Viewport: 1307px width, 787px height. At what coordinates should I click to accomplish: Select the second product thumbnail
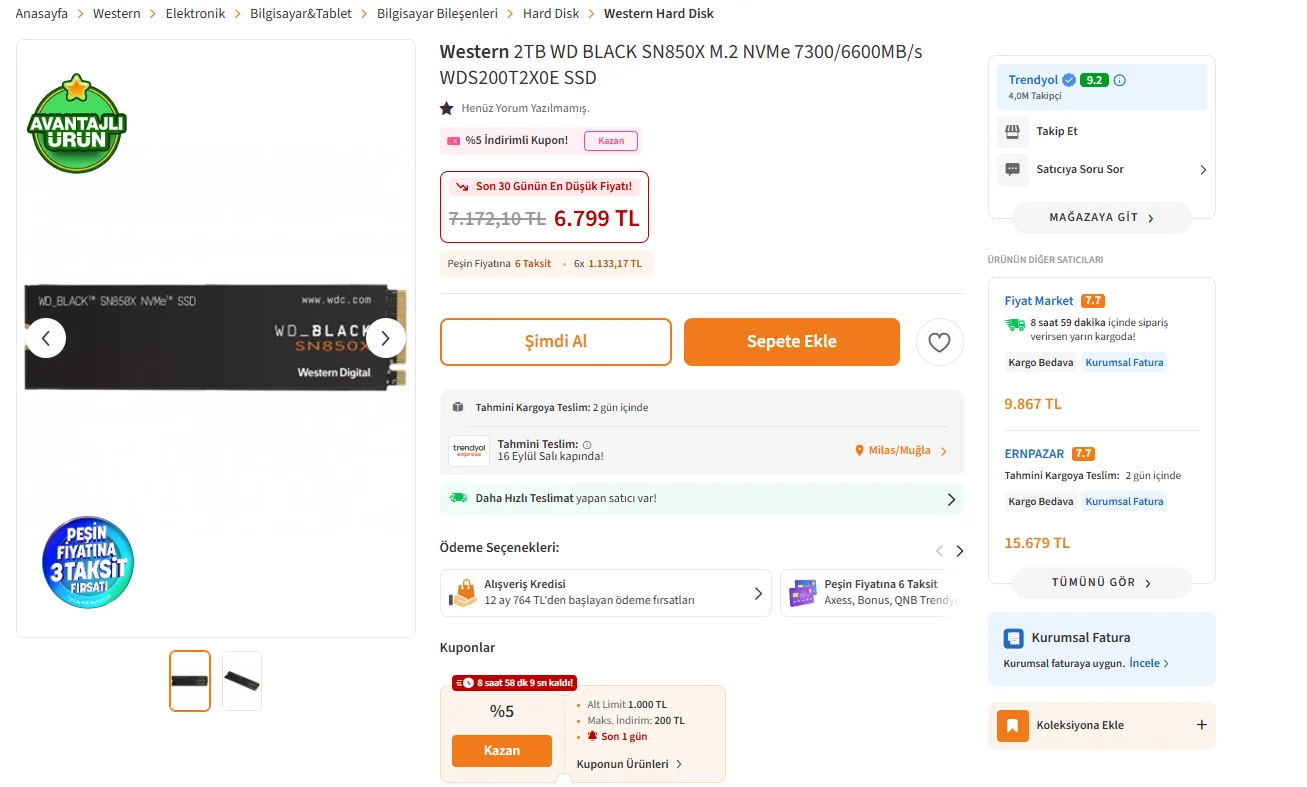coord(242,681)
